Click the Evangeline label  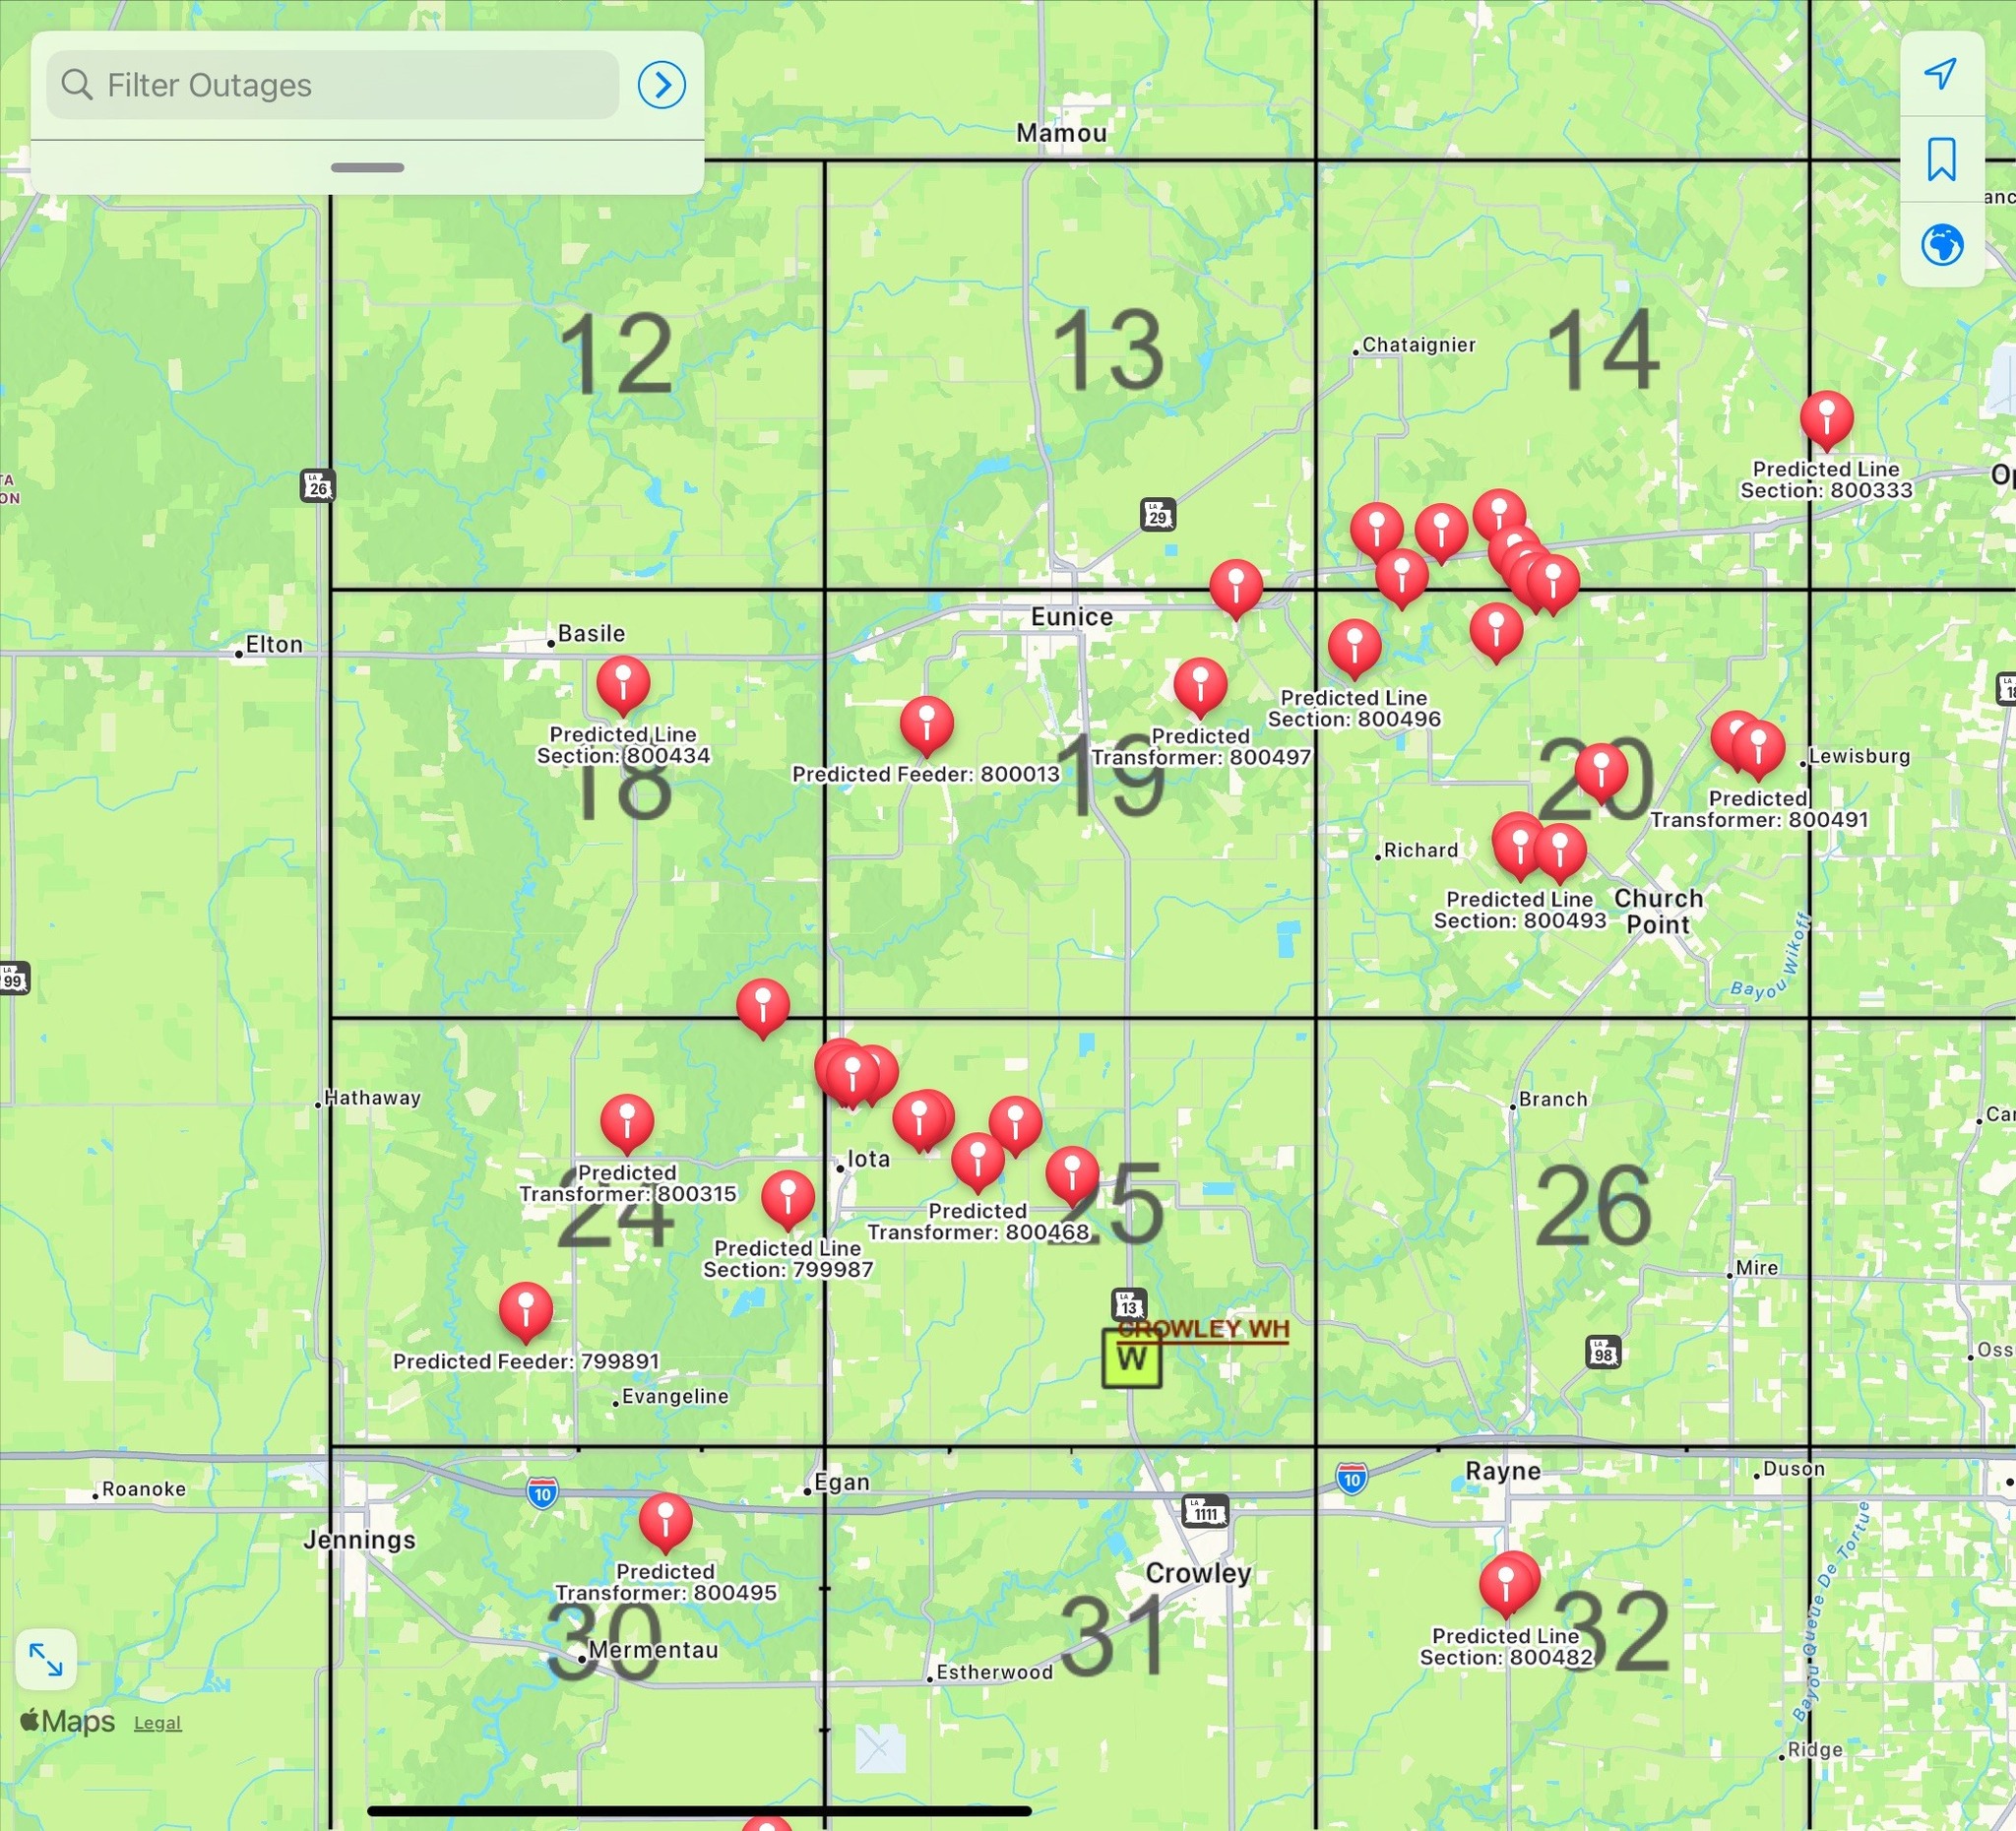(675, 1397)
